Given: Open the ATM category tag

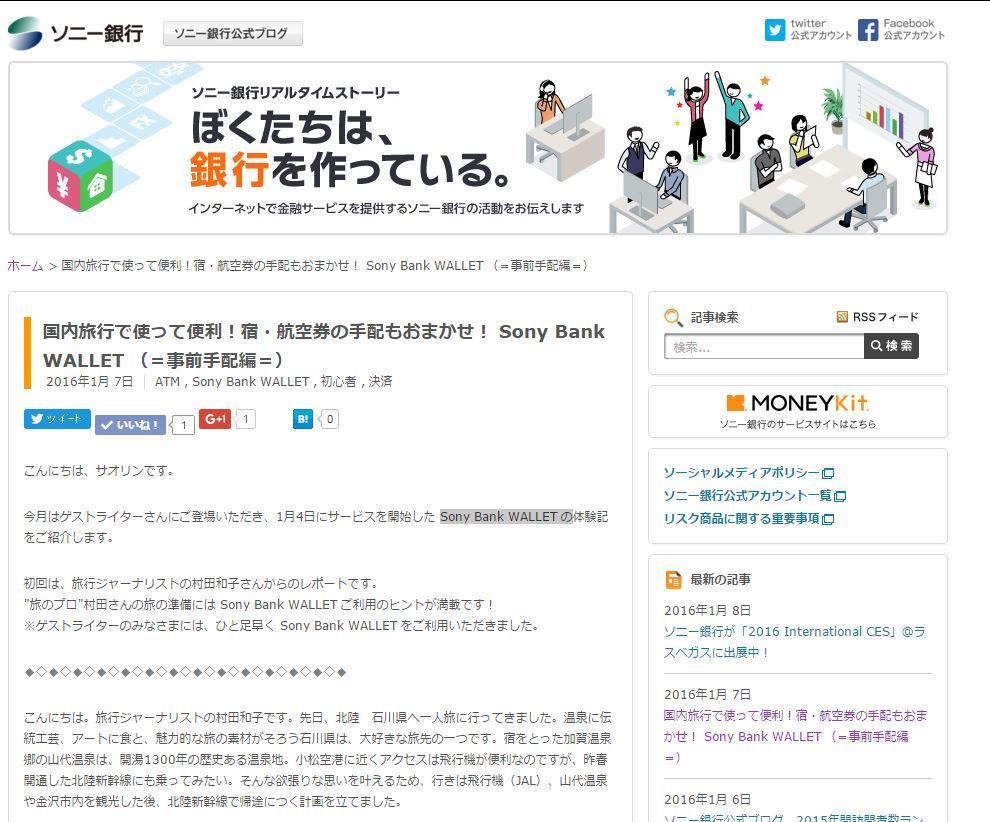Looking at the screenshot, I should pos(167,381).
